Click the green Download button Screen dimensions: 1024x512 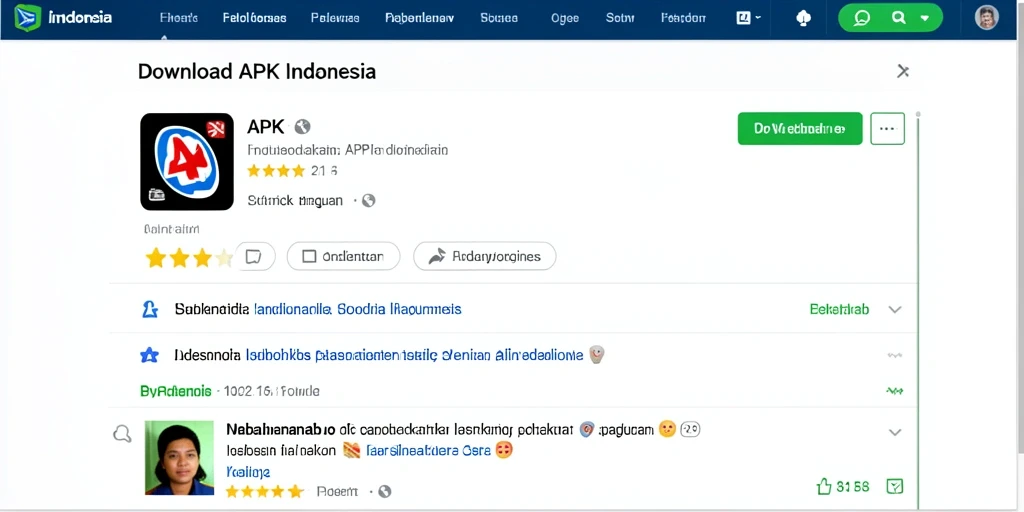pos(800,129)
